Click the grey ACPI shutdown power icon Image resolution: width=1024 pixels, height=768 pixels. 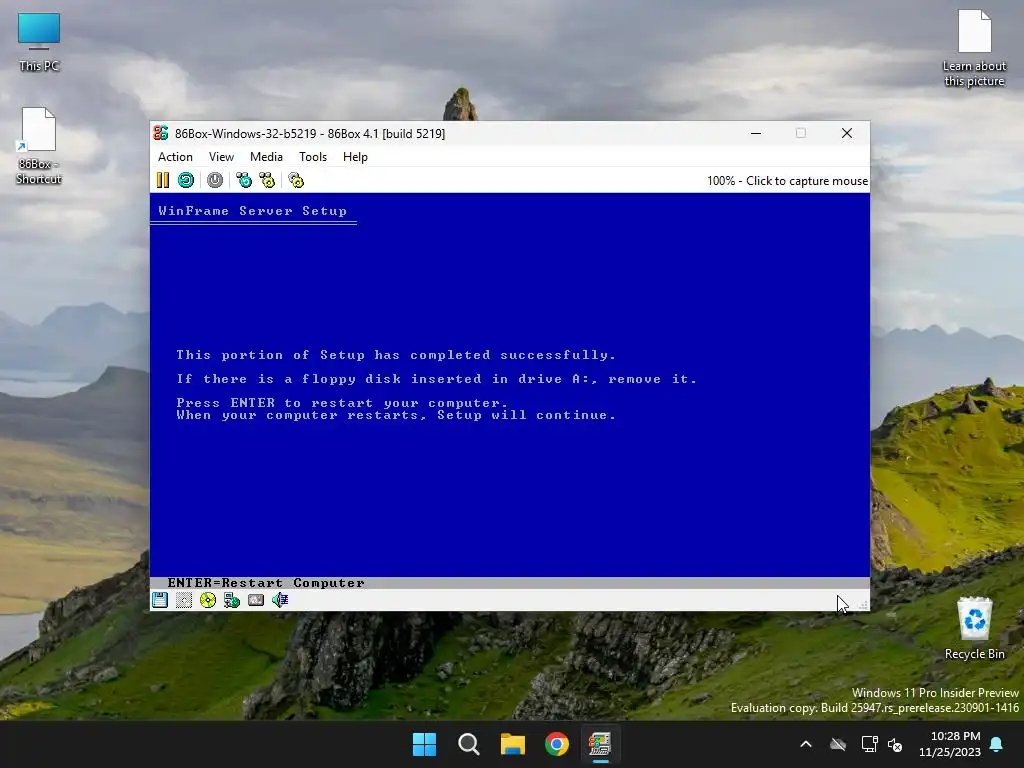pos(215,180)
